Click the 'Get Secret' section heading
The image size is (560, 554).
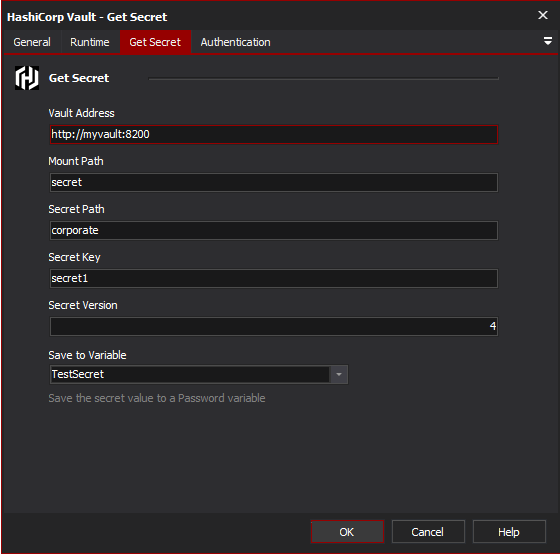pos(79,78)
